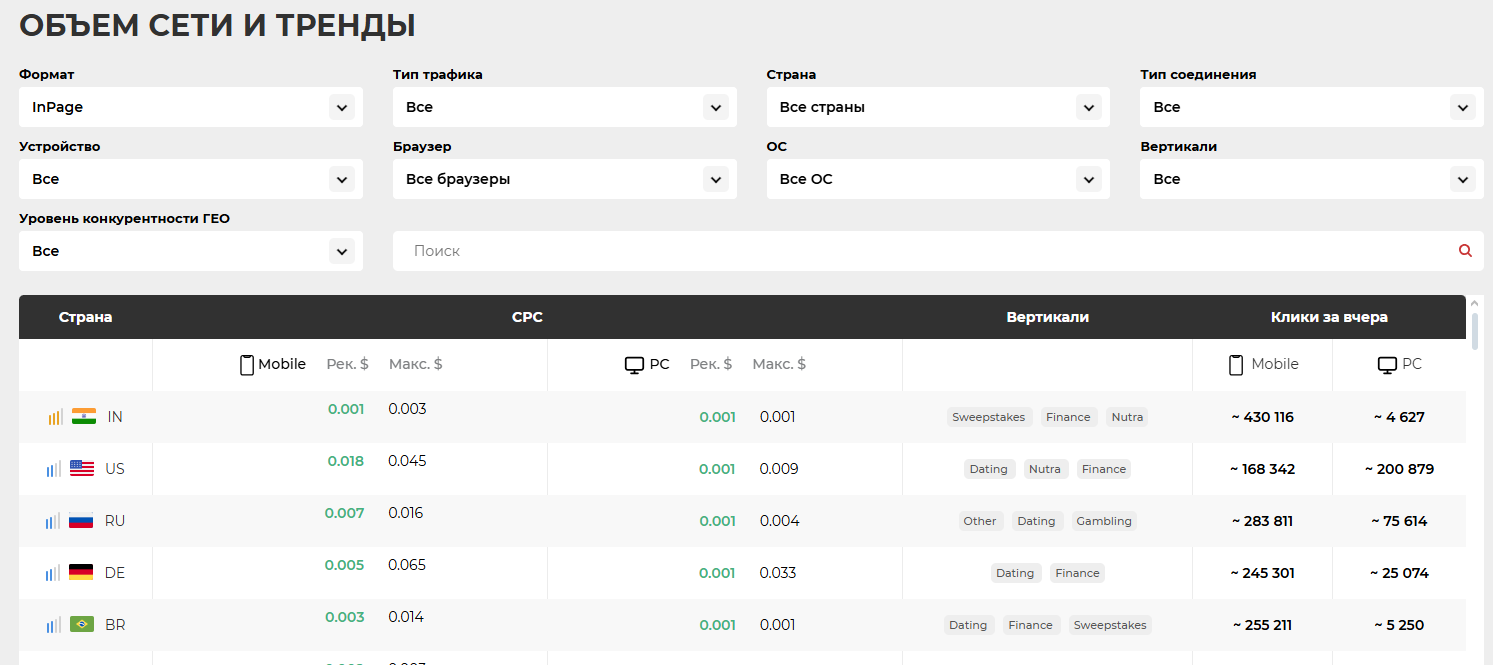Click the US flag icon
Viewport: 1493px width, 665px height.
(82, 469)
